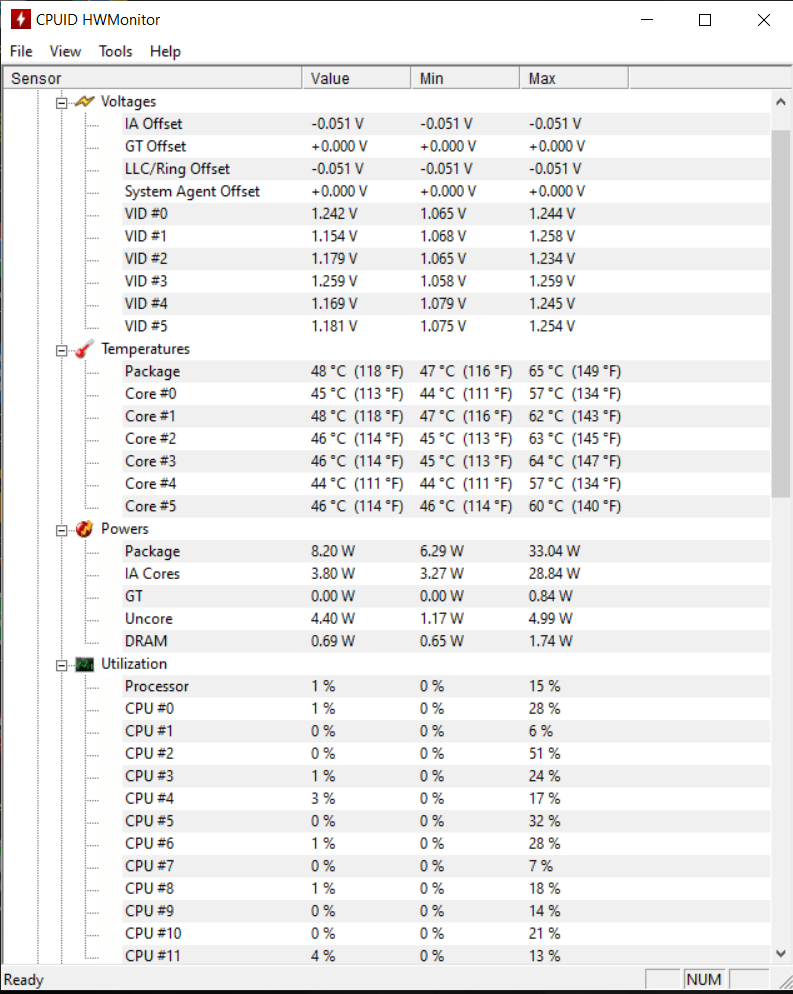Image resolution: width=793 pixels, height=994 pixels.
Task: Collapse the Powers tree section
Action: (x=61, y=531)
